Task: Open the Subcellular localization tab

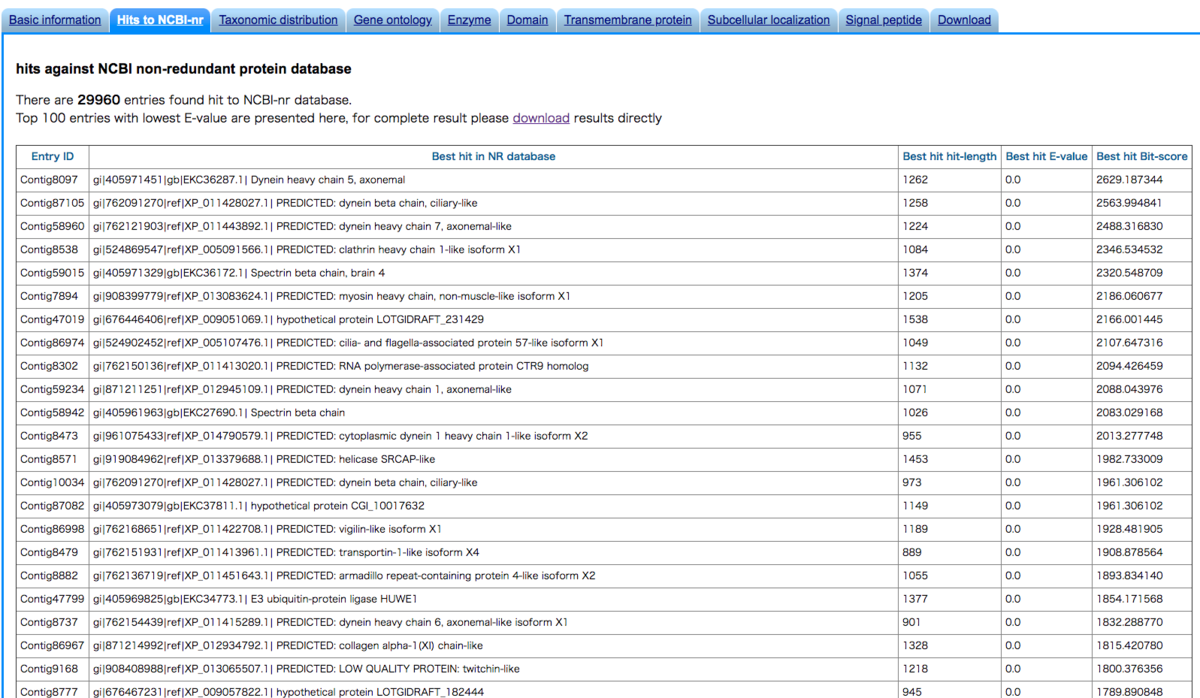Action: click(769, 20)
